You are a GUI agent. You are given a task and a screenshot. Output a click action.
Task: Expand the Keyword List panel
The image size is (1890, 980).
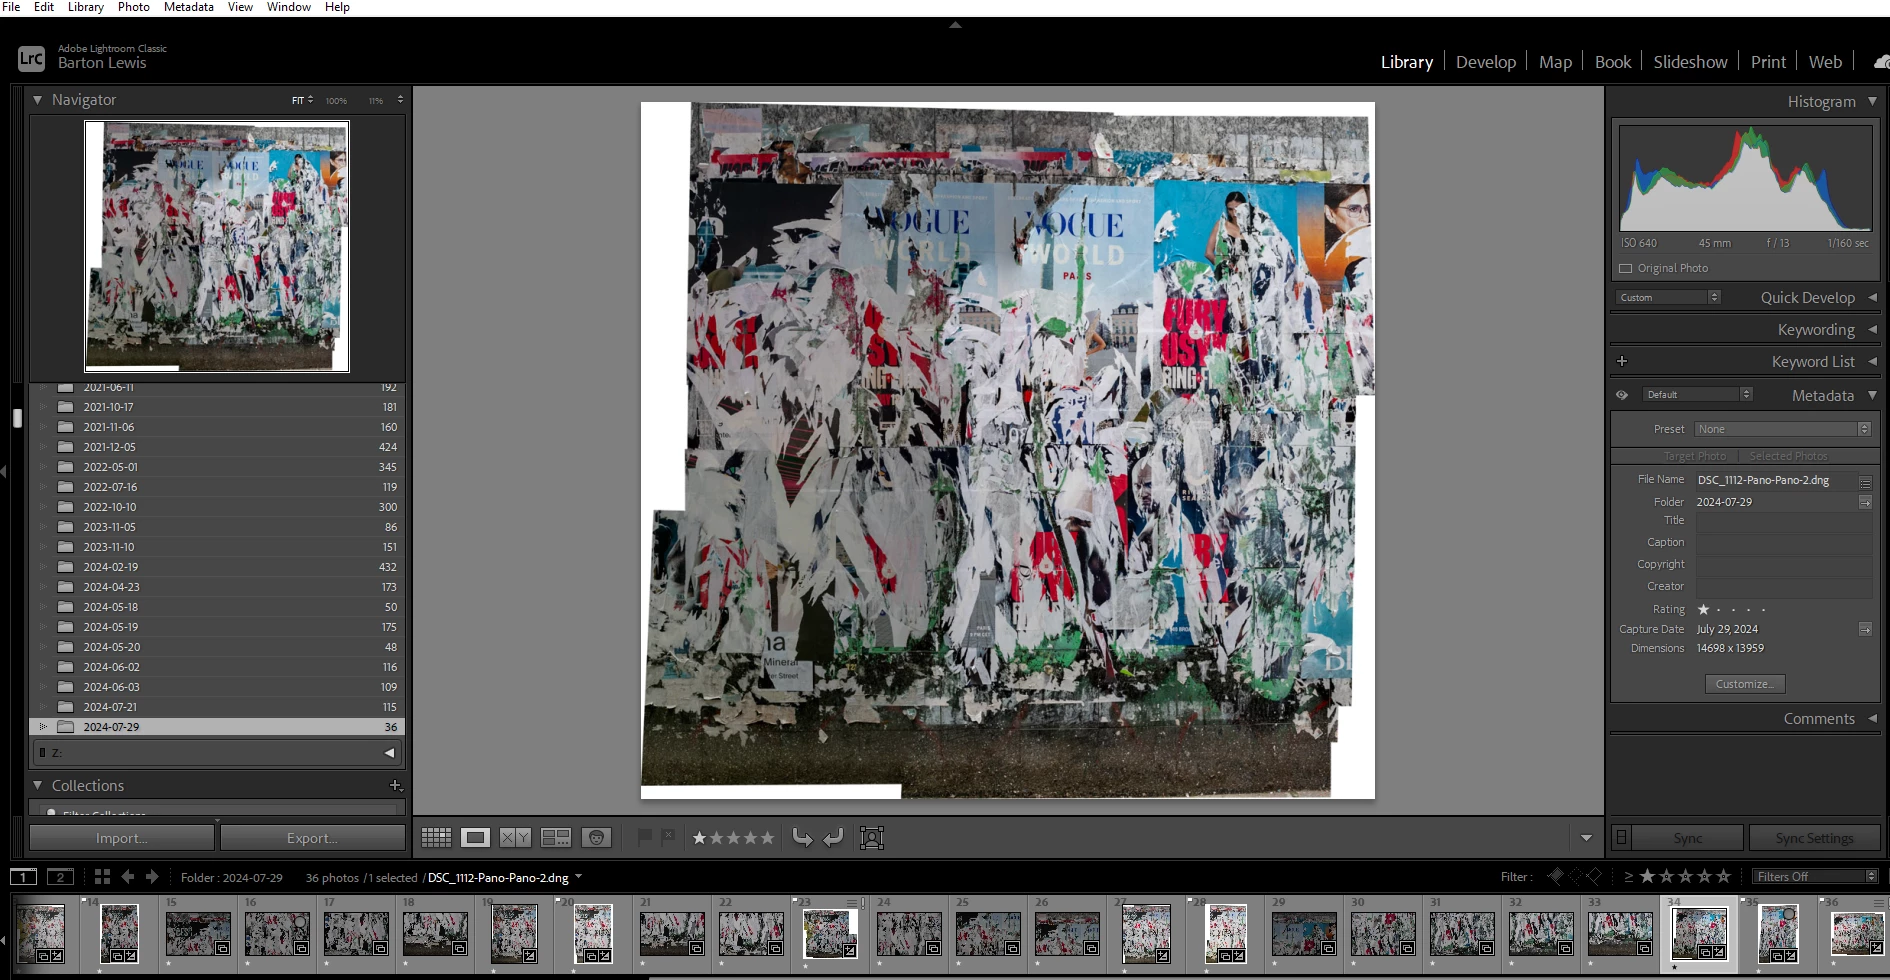point(1872,361)
